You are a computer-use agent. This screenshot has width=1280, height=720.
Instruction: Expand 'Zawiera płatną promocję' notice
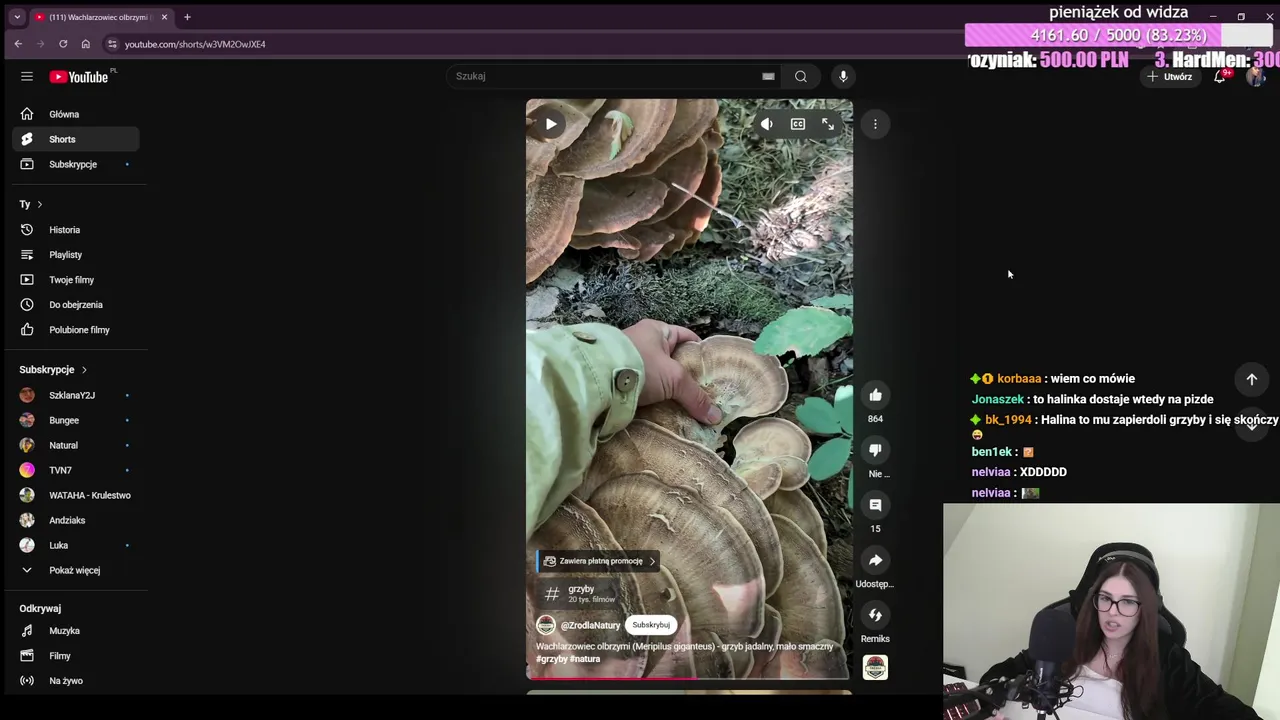coord(598,561)
